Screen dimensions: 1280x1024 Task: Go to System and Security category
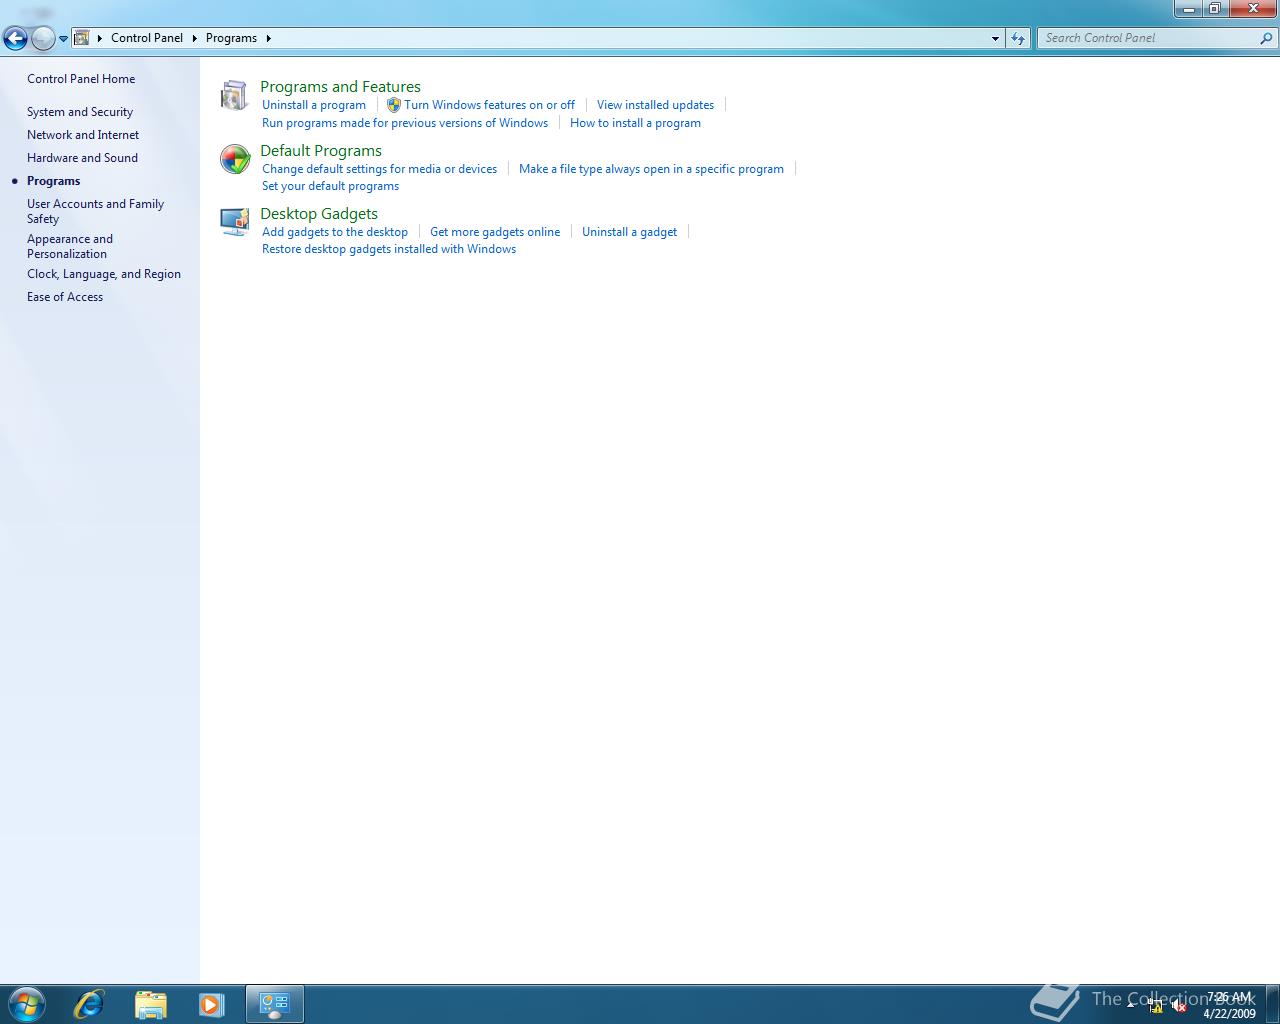point(80,112)
